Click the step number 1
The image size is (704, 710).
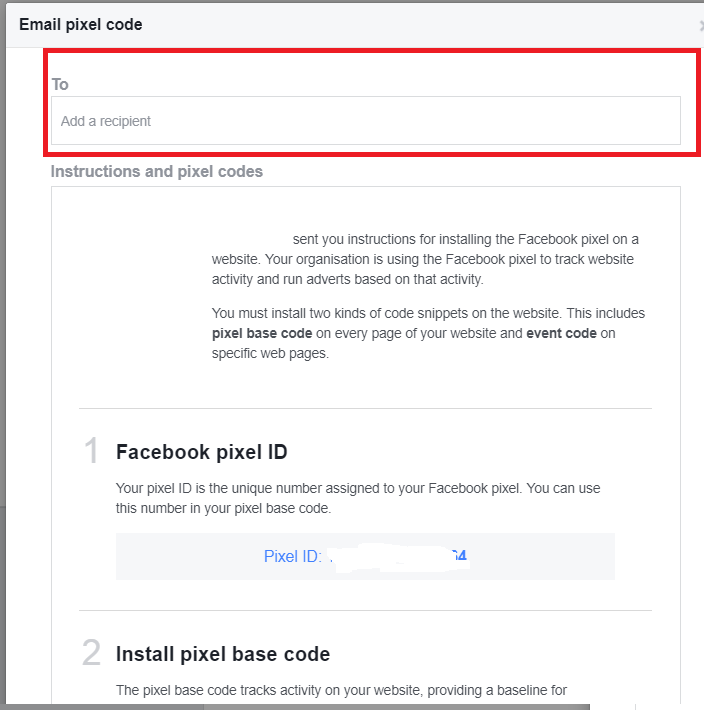click(92, 452)
